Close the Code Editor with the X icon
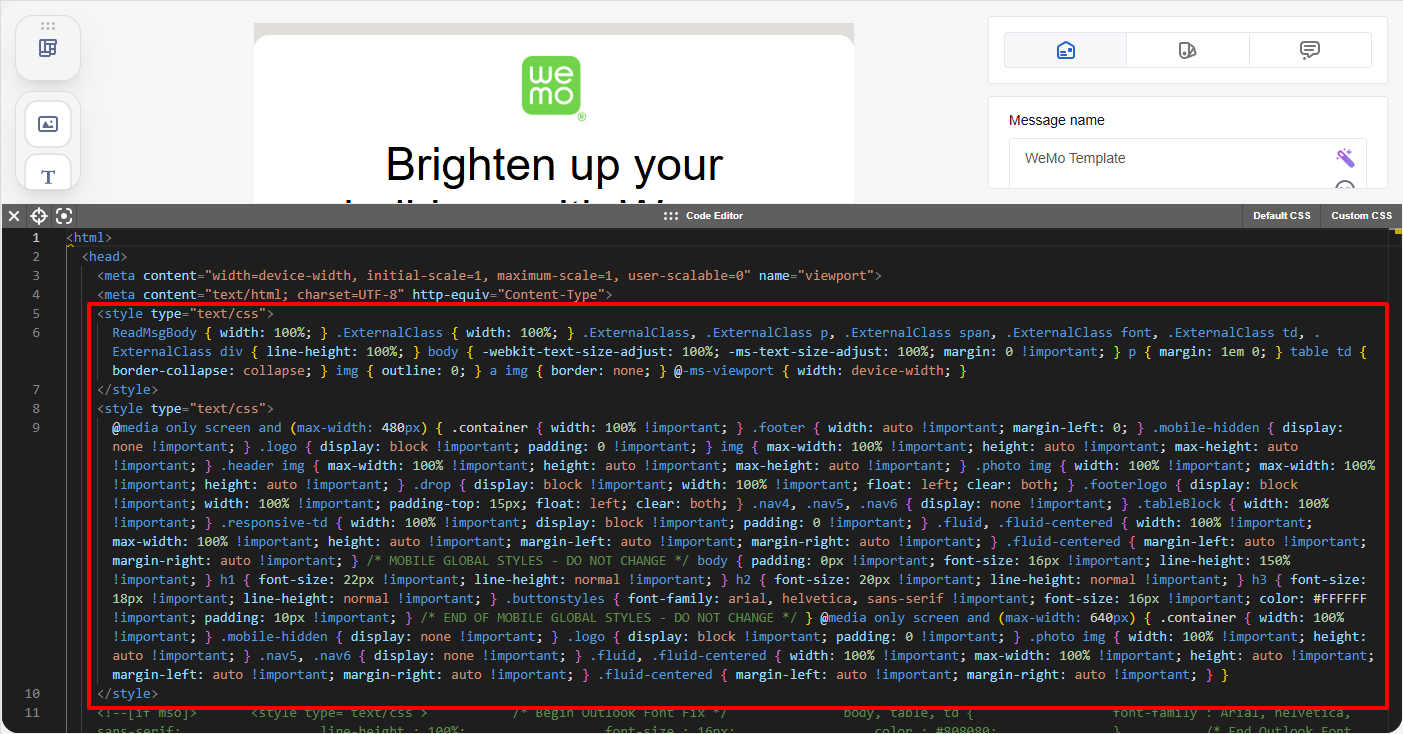 point(14,216)
